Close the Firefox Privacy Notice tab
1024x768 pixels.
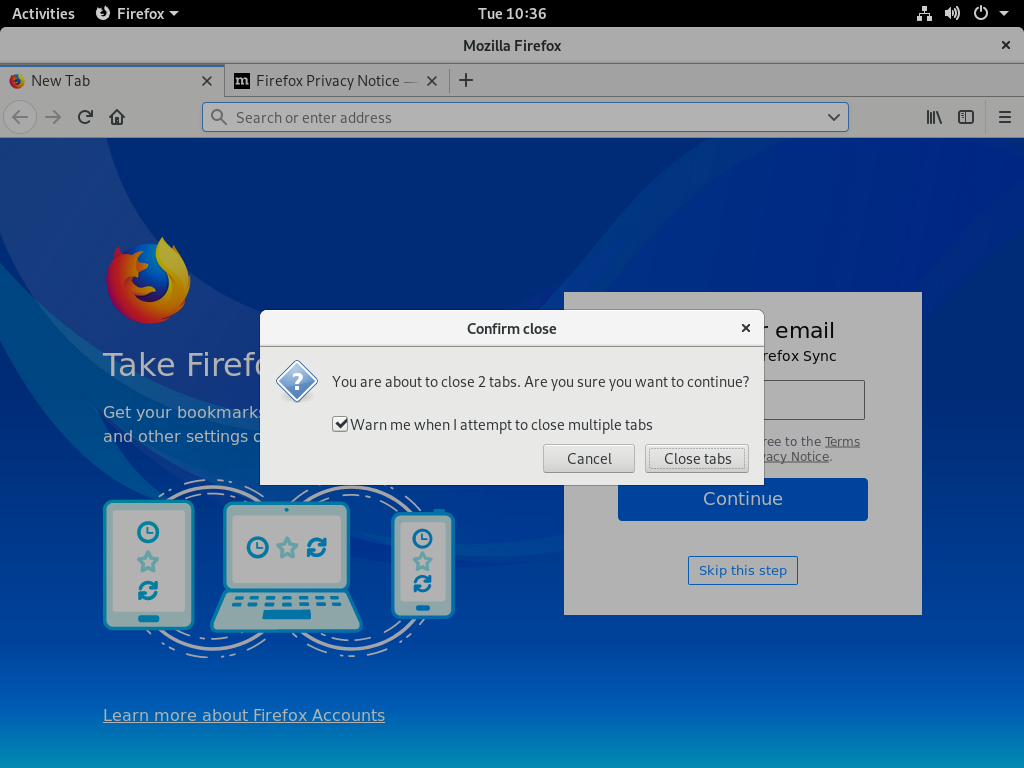(x=432, y=81)
